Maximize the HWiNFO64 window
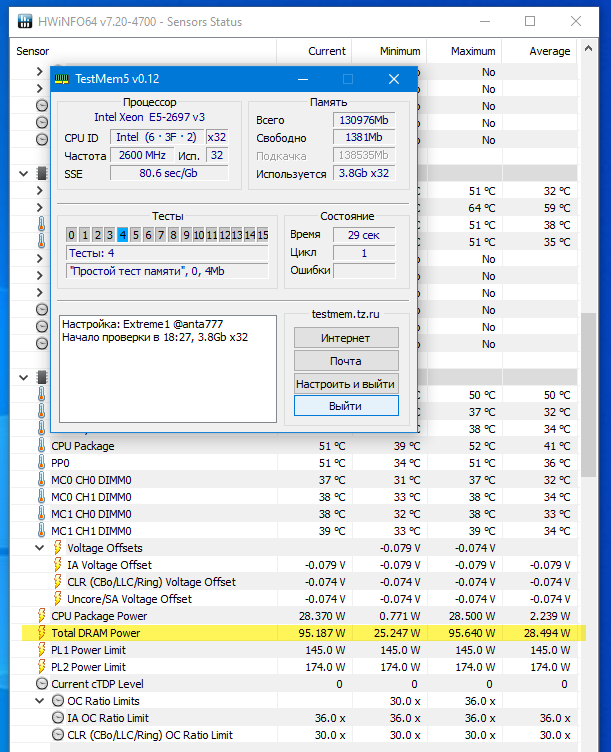Screen dimensions: 611x752 530,21
